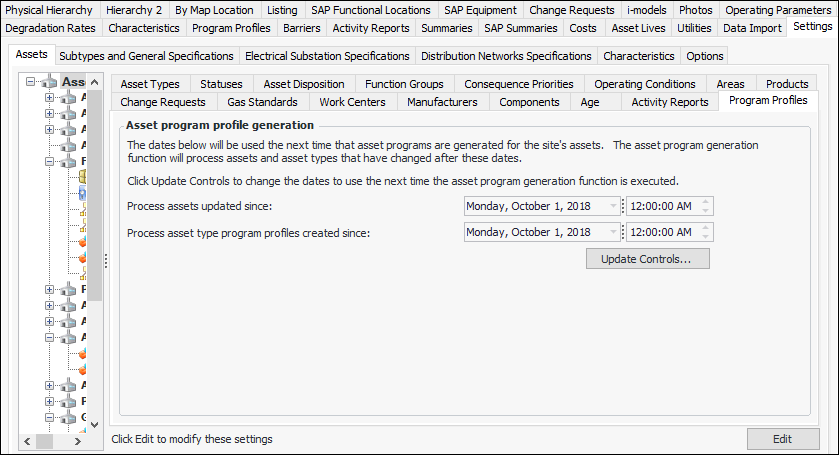Image resolution: width=839 pixels, height=455 pixels.
Task: Collapse the root Assets tree node
Action: point(32,82)
